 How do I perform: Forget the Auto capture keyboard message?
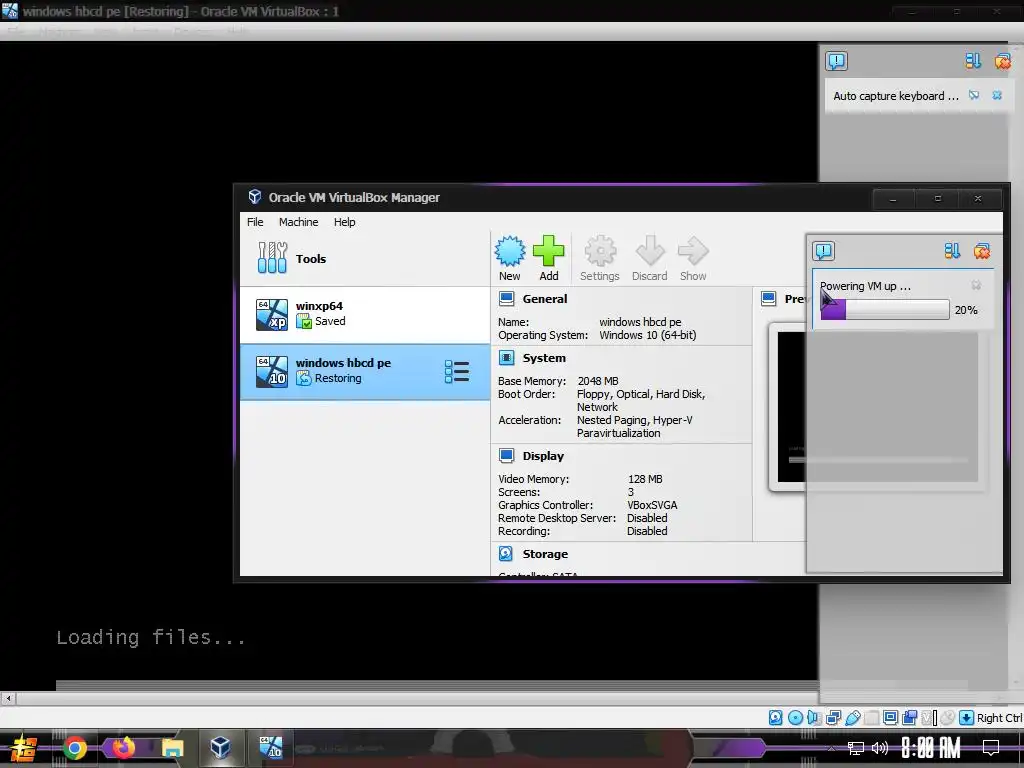point(974,95)
